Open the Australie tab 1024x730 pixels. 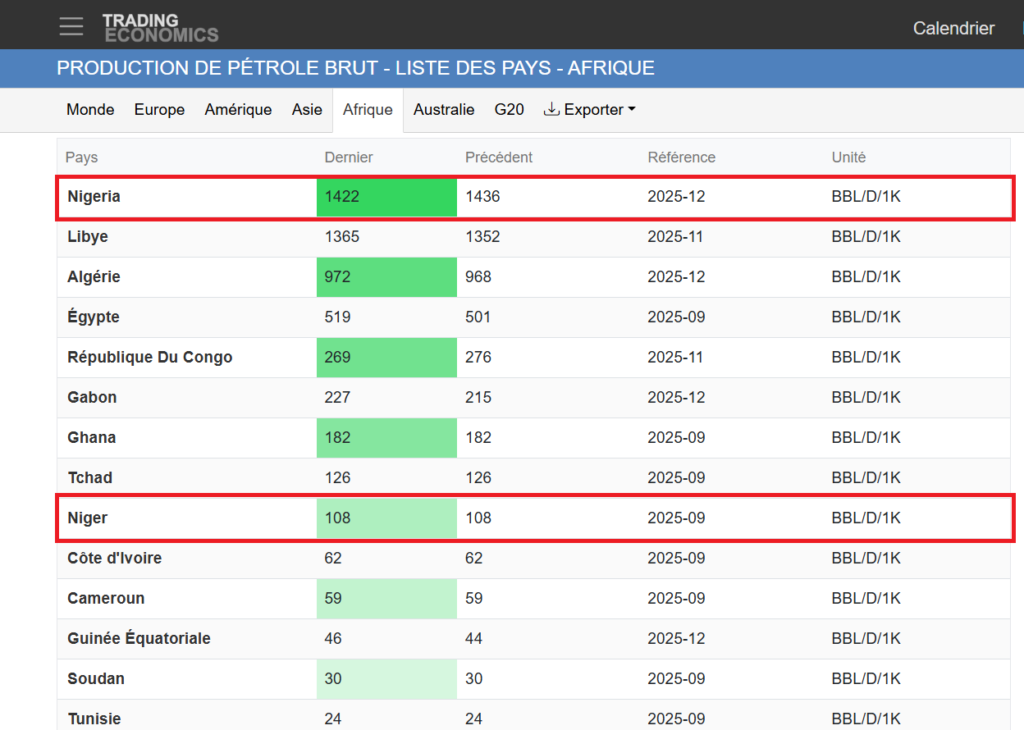[x=443, y=110]
